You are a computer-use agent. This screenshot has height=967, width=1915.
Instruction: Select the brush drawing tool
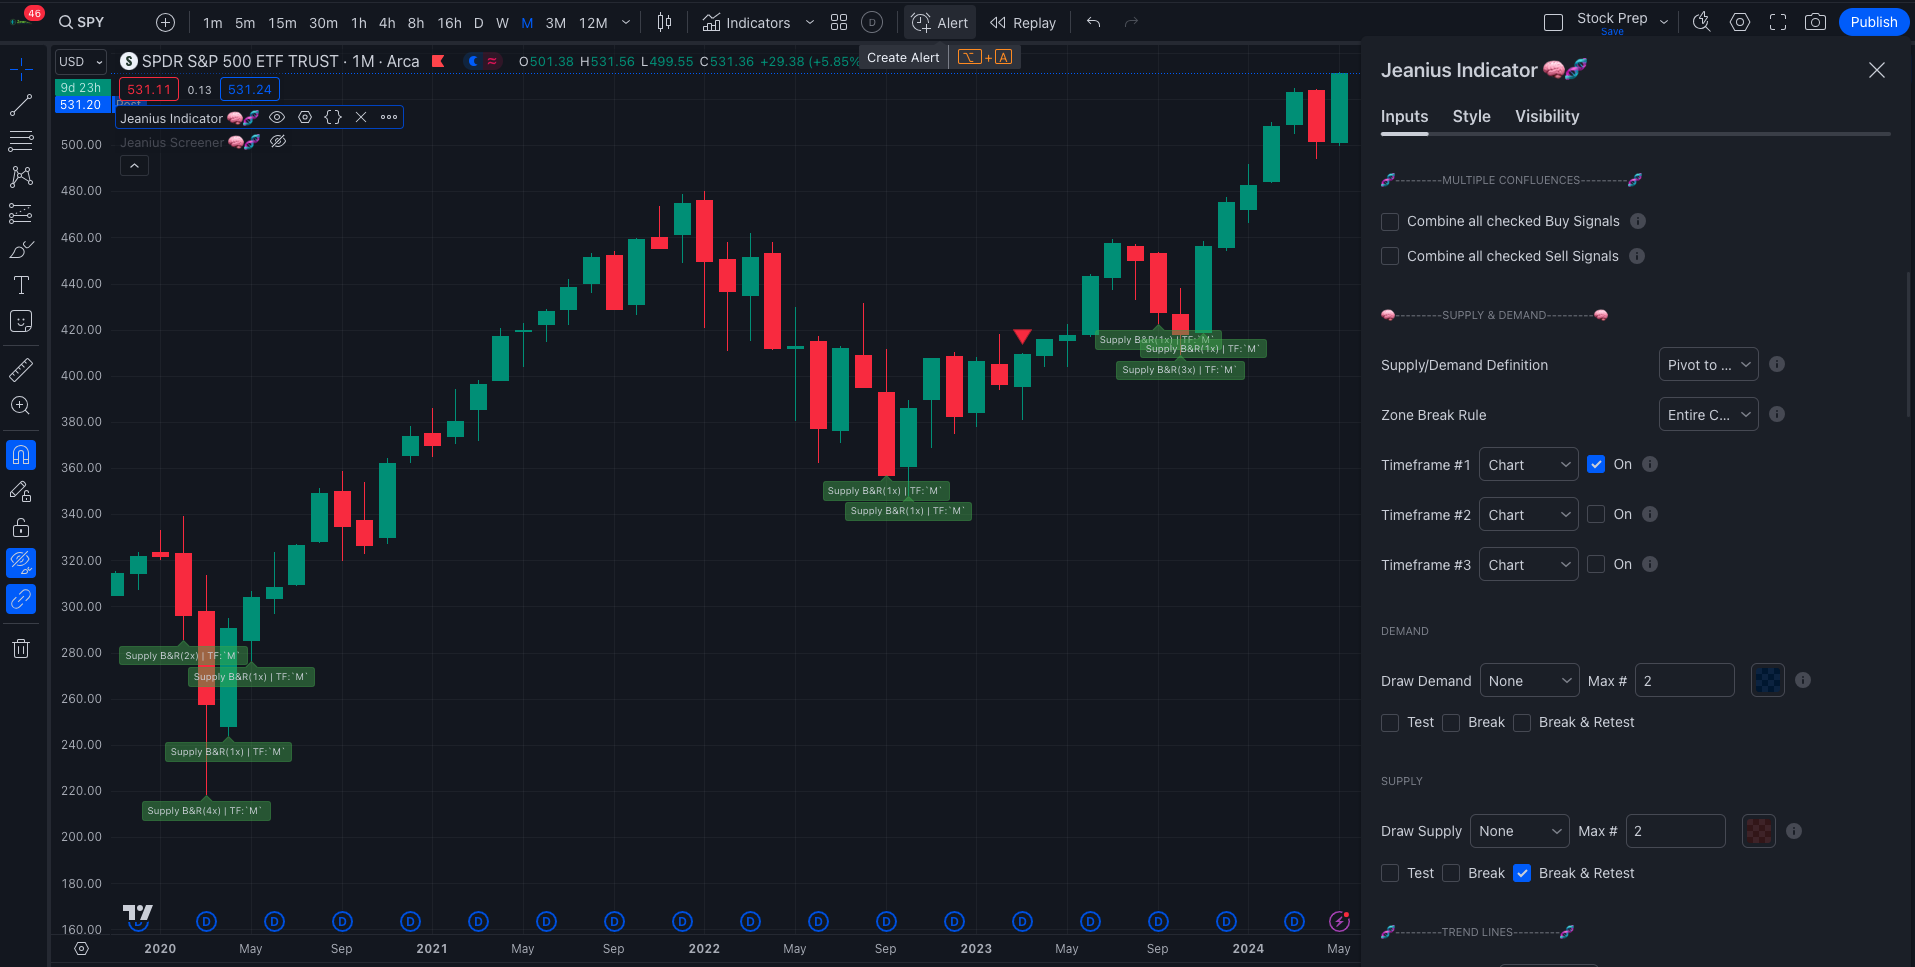tap(21, 249)
